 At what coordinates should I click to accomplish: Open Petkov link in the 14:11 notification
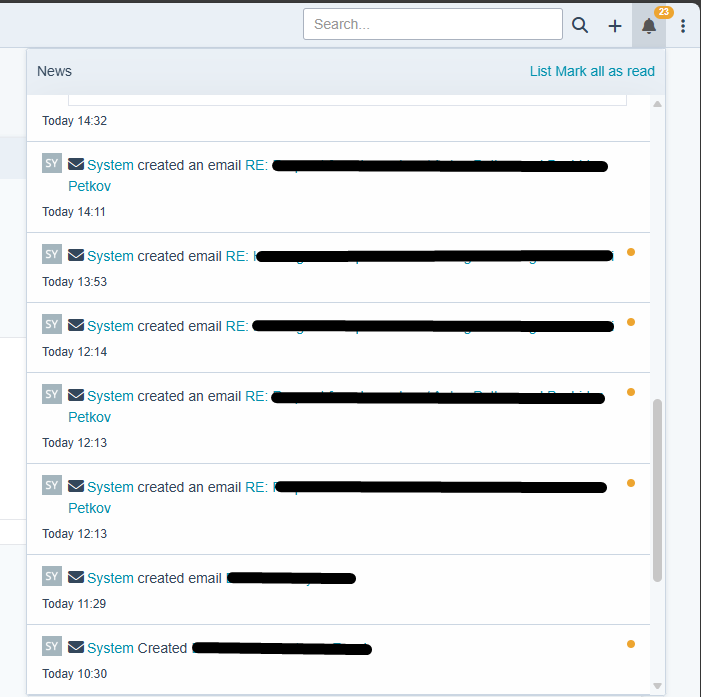pos(89,186)
